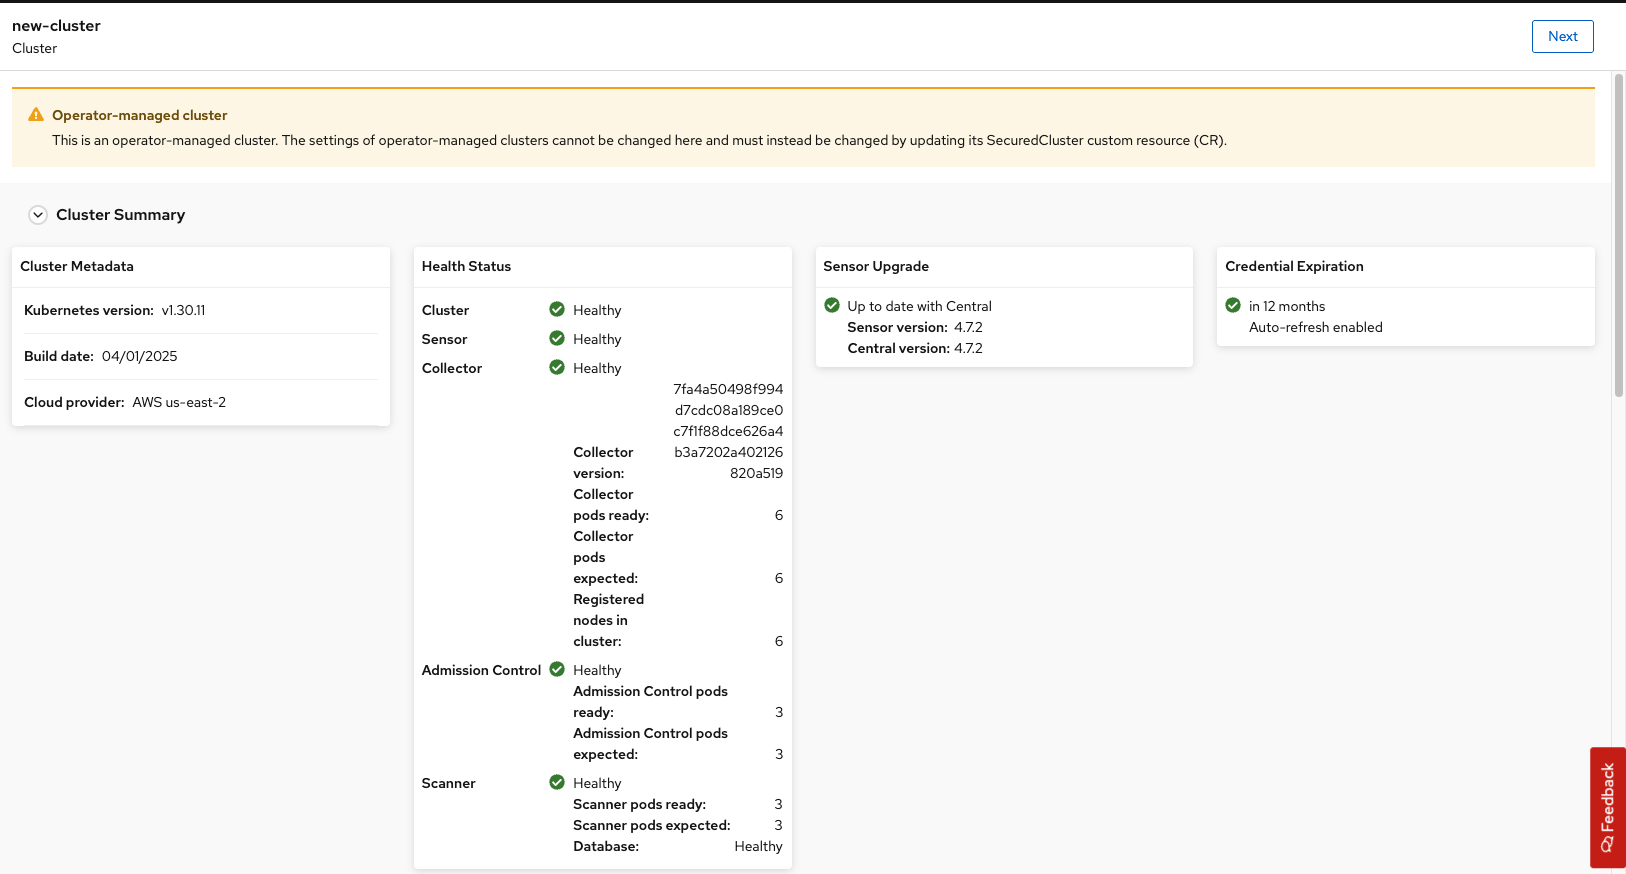This screenshot has height=874, width=1626.
Task: Select the new-cluster title text
Action: pyautogui.click(x=56, y=26)
